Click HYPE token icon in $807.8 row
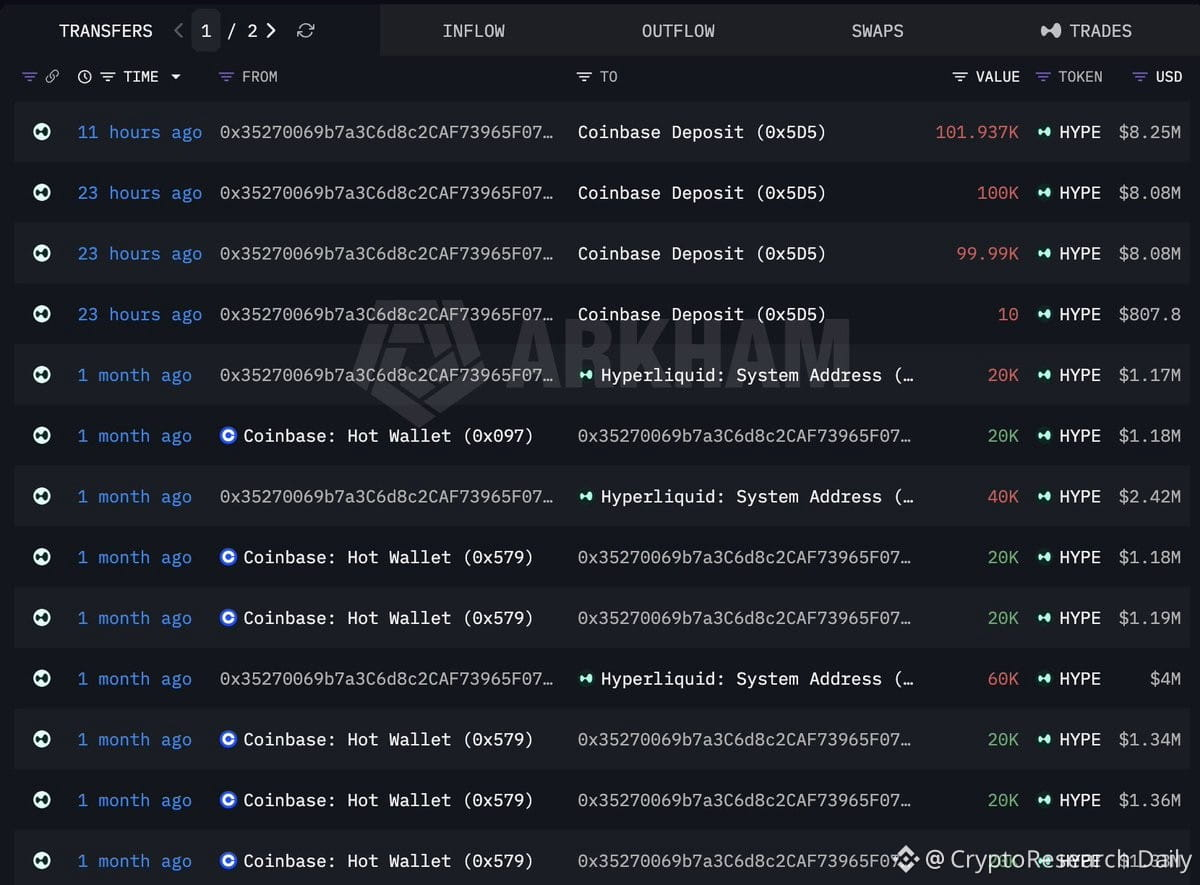 tap(1044, 314)
